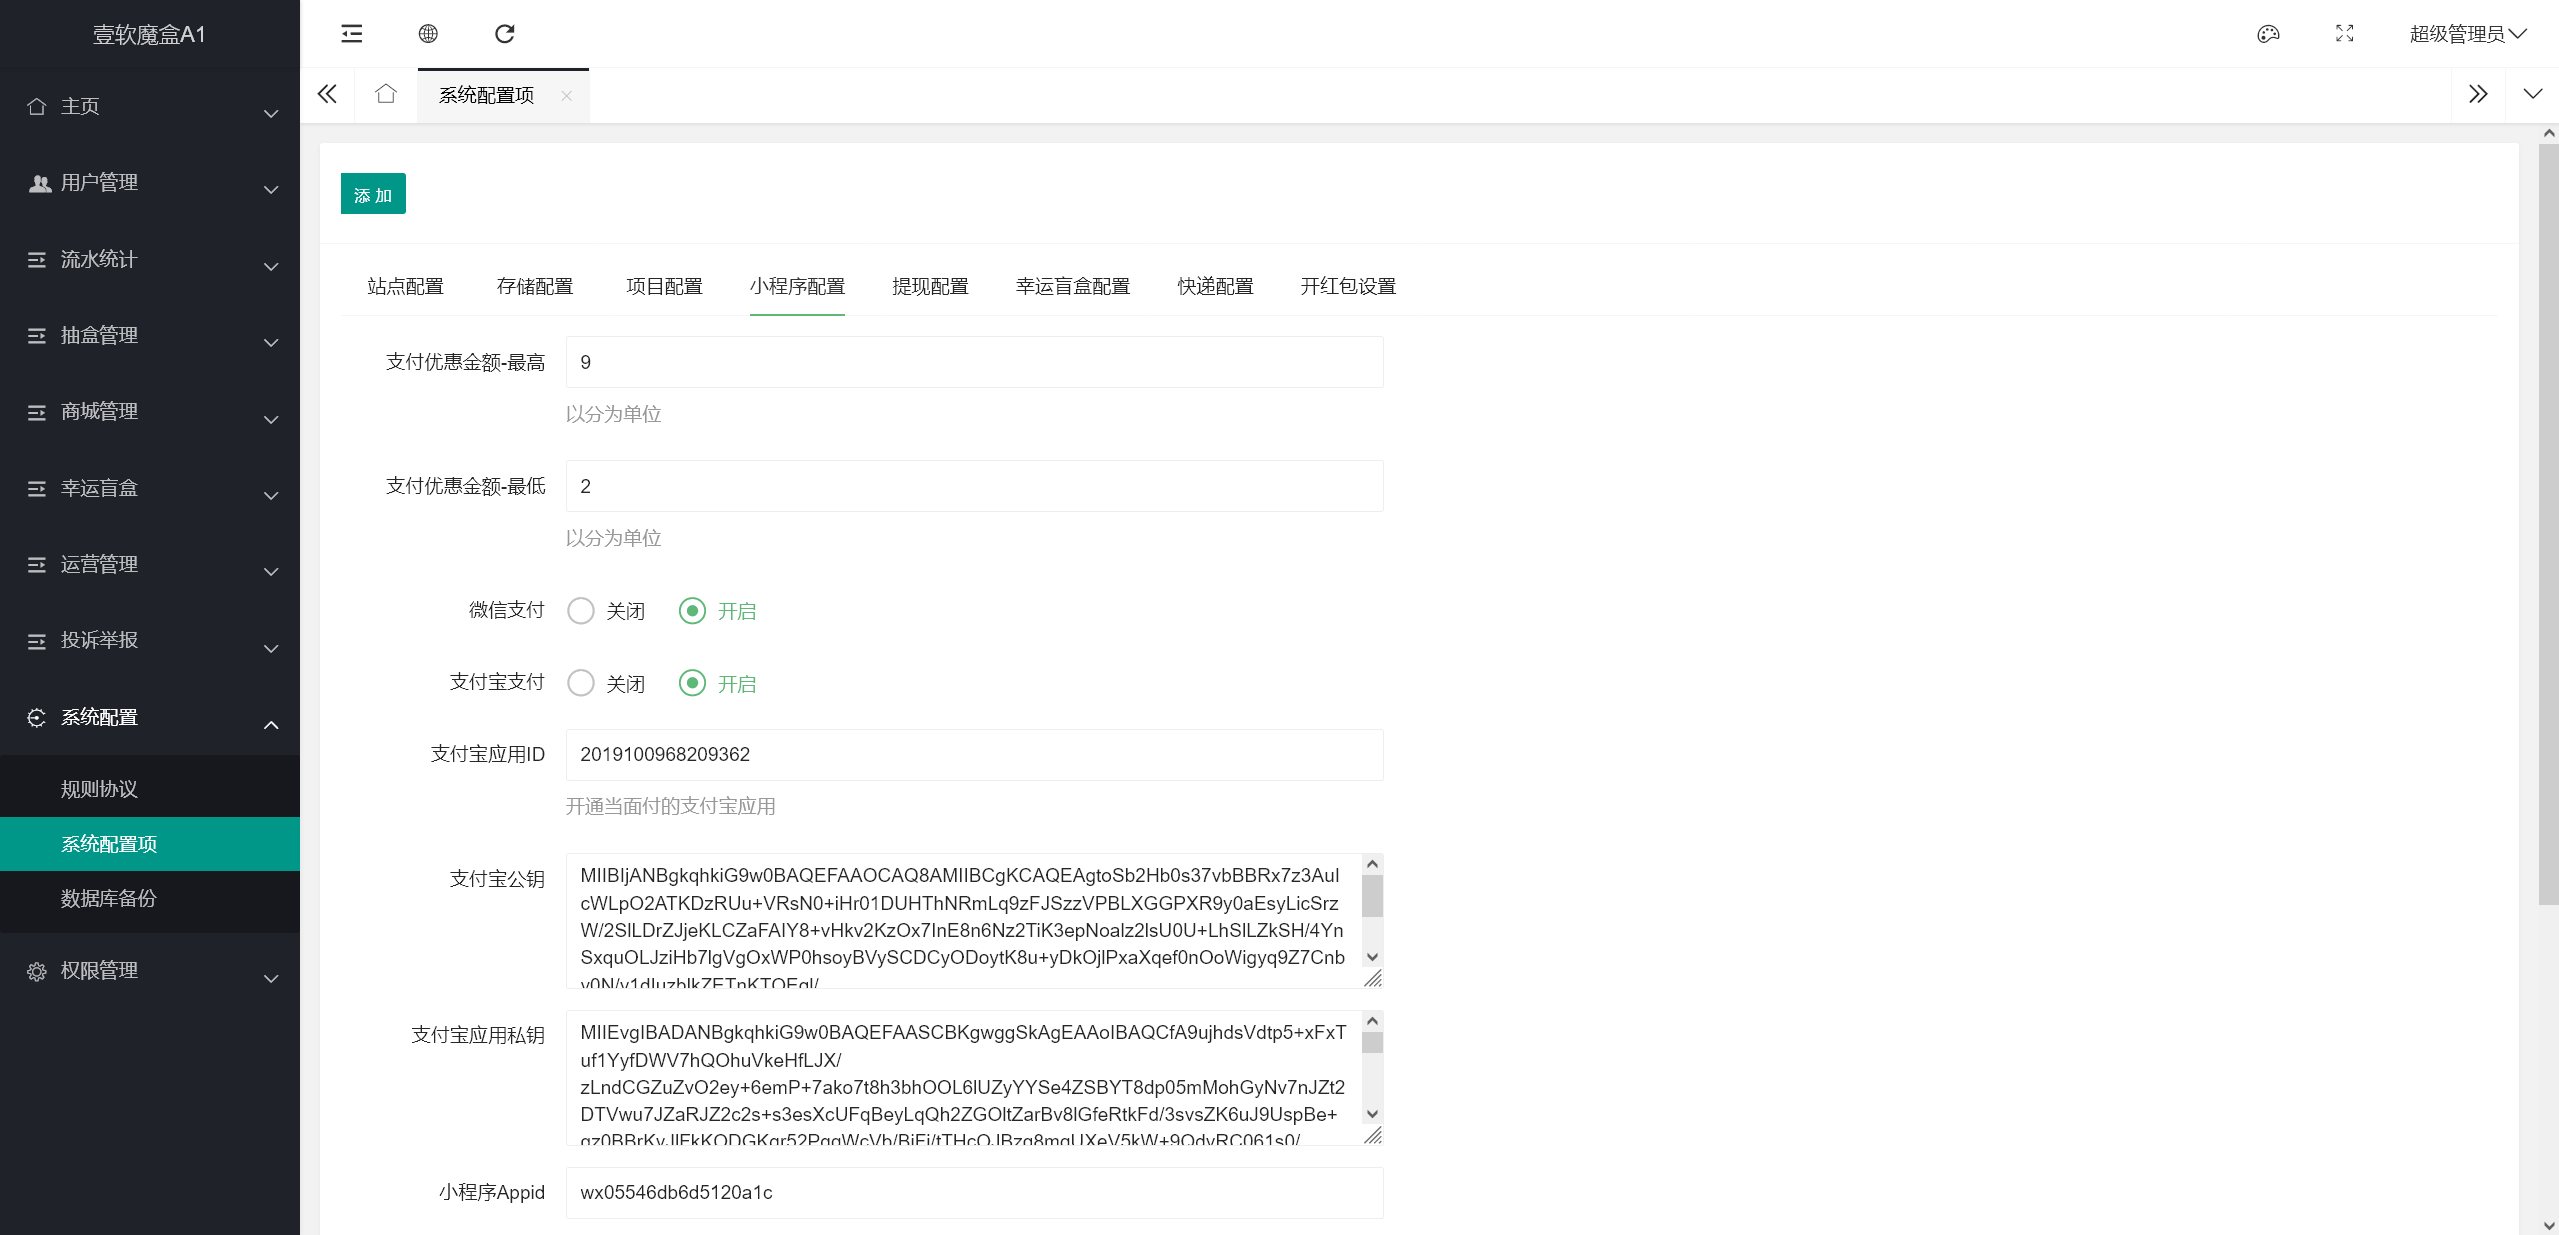
Task: Select 关闭 radio for 支付宝支付
Action: coord(581,683)
